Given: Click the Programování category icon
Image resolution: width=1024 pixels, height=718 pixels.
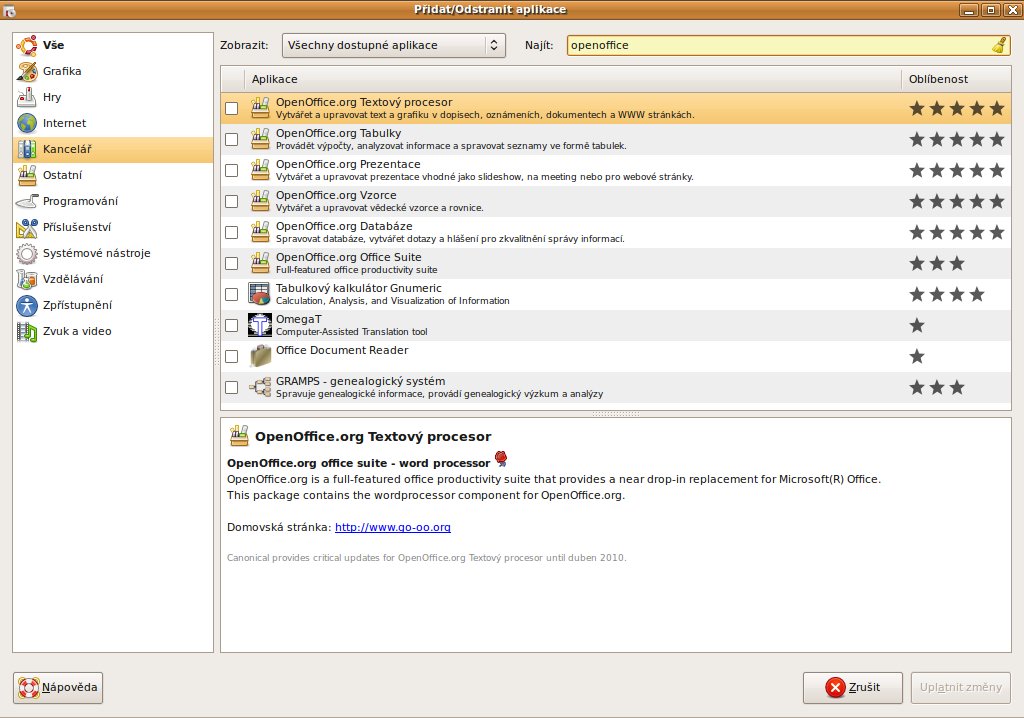Looking at the screenshot, I should pyautogui.click(x=27, y=201).
